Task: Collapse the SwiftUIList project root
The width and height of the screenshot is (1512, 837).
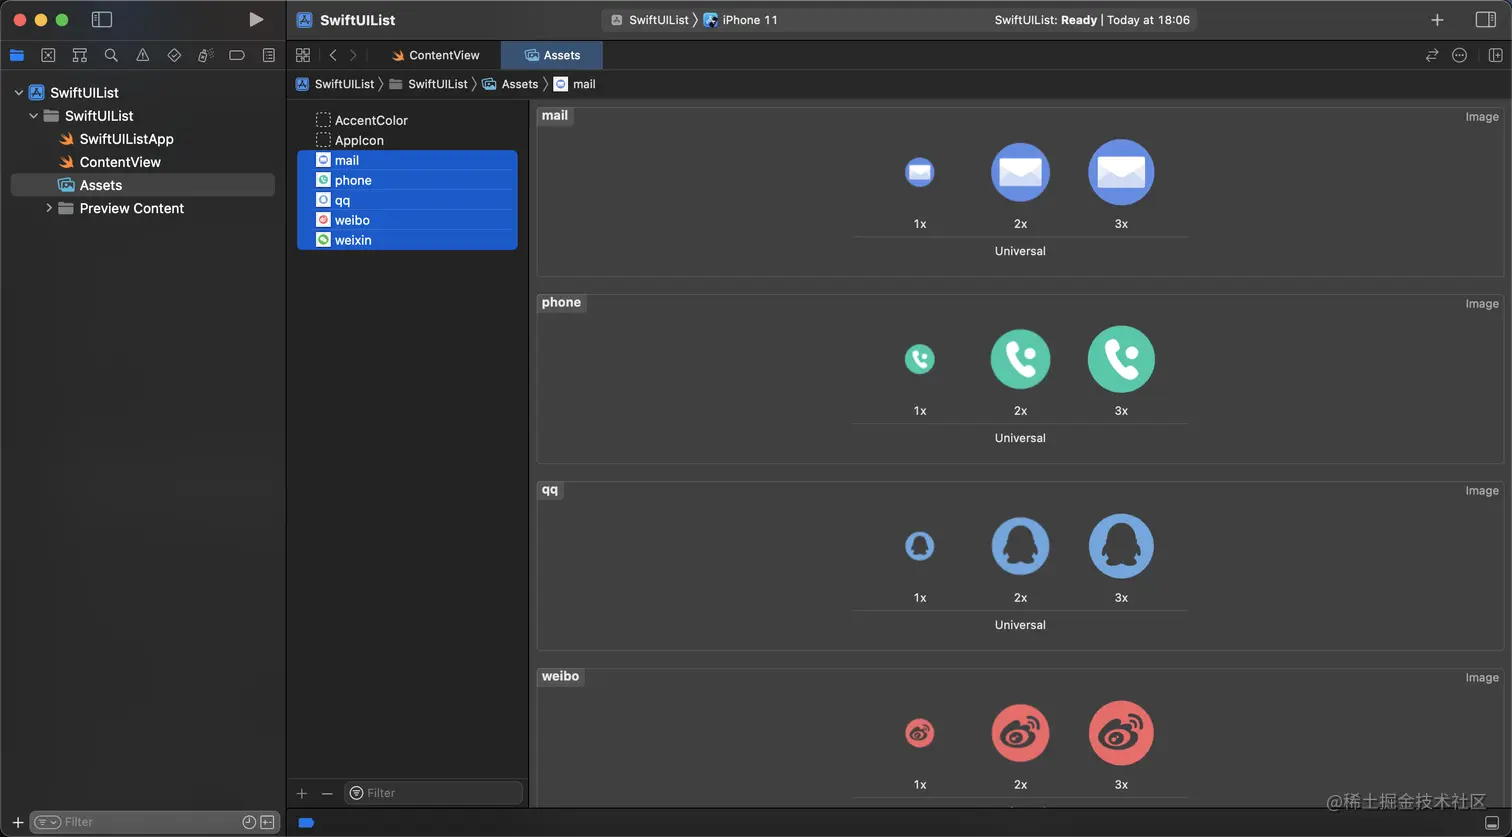Action: (x=18, y=92)
